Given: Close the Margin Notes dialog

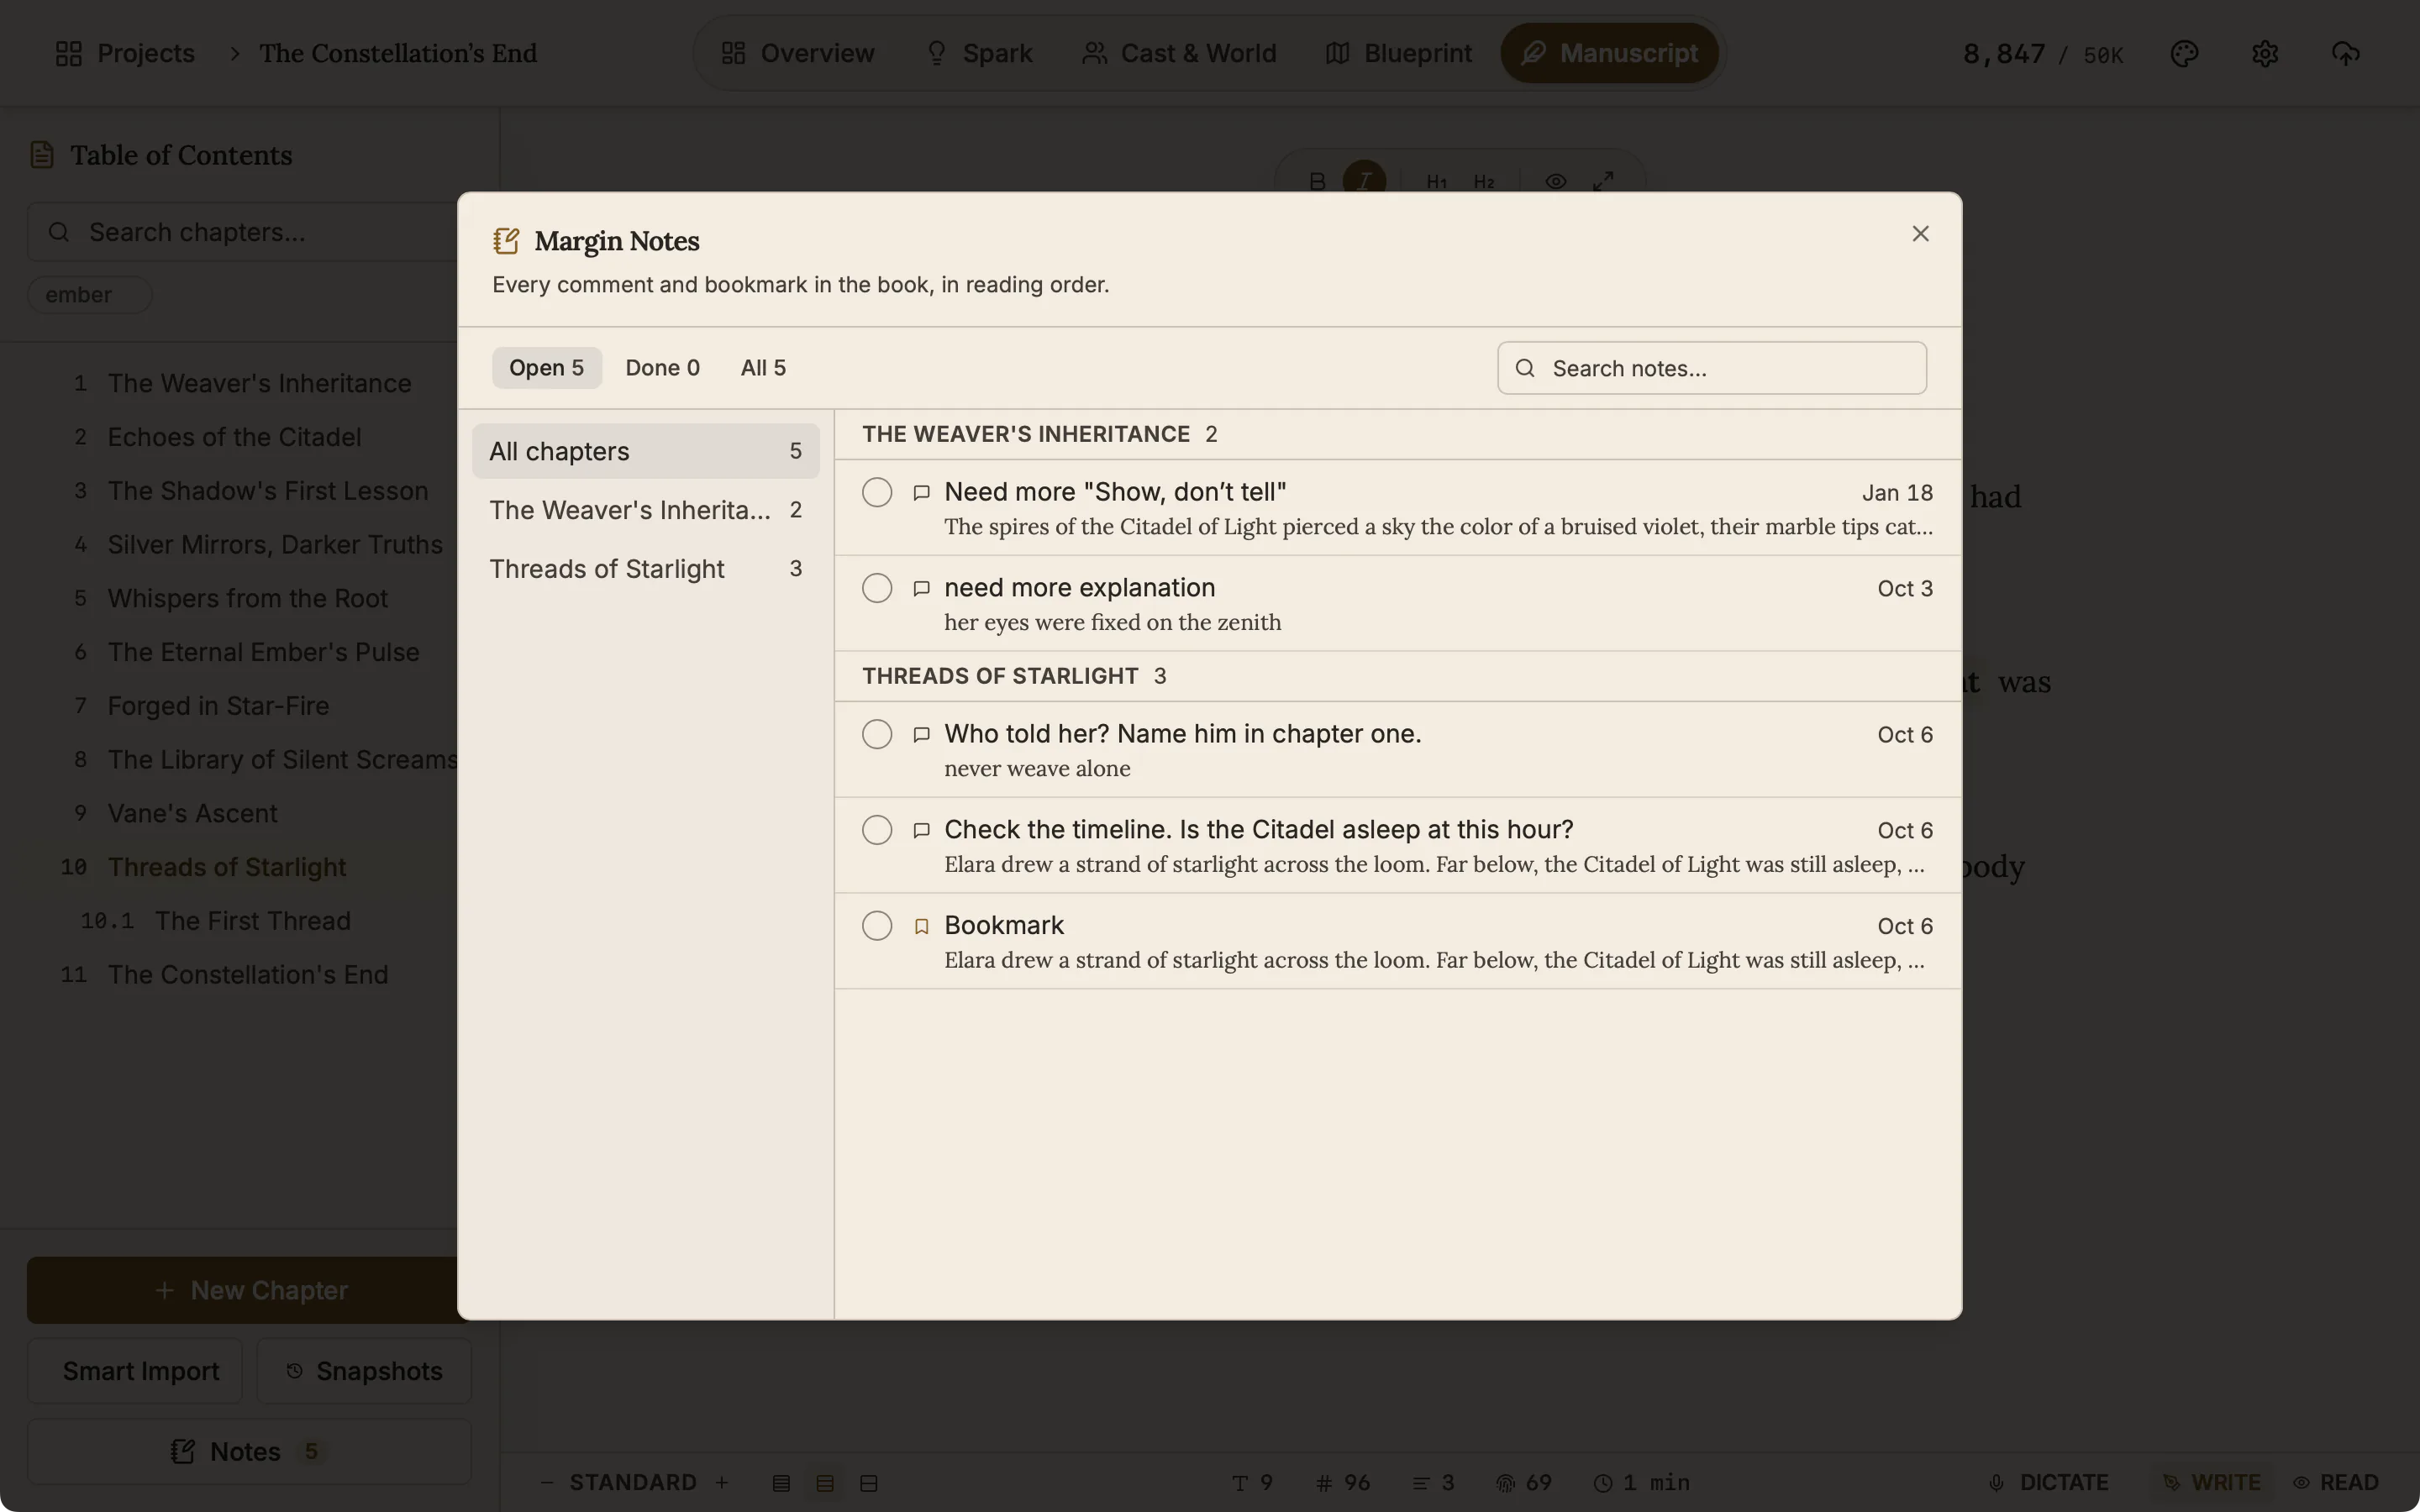Looking at the screenshot, I should pos(1920,233).
